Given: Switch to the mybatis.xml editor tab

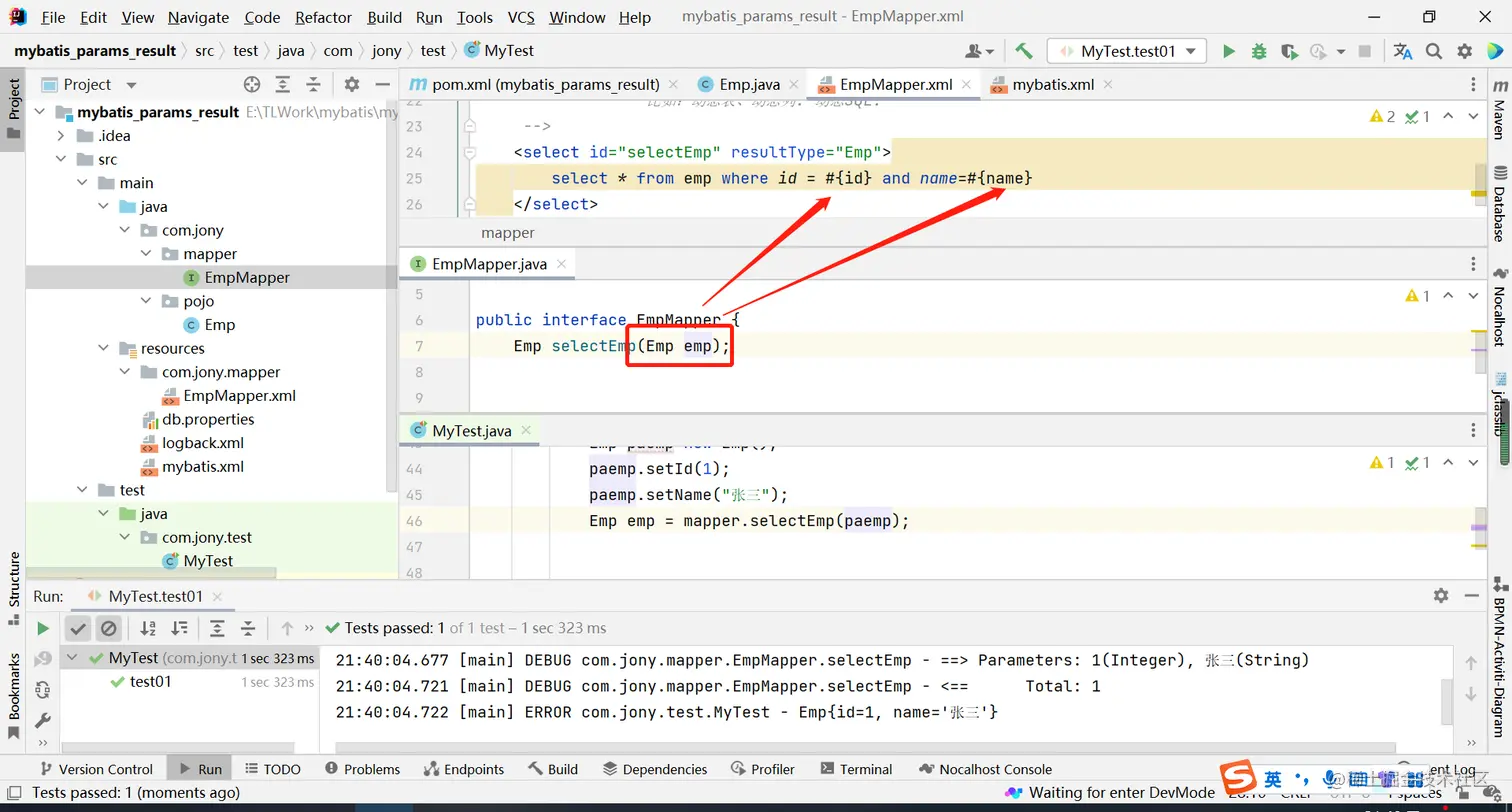Looking at the screenshot, I should coord(1053,85).
